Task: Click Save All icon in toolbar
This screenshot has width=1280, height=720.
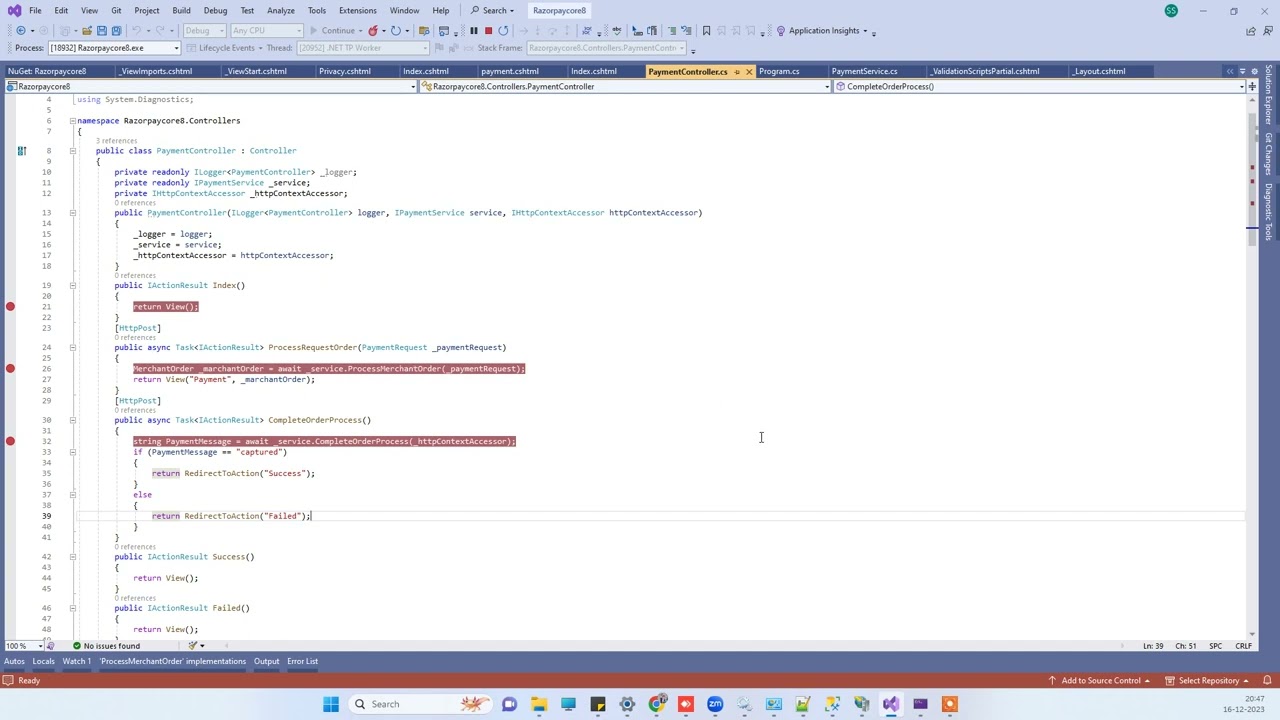Action: [x=116, y=31]
